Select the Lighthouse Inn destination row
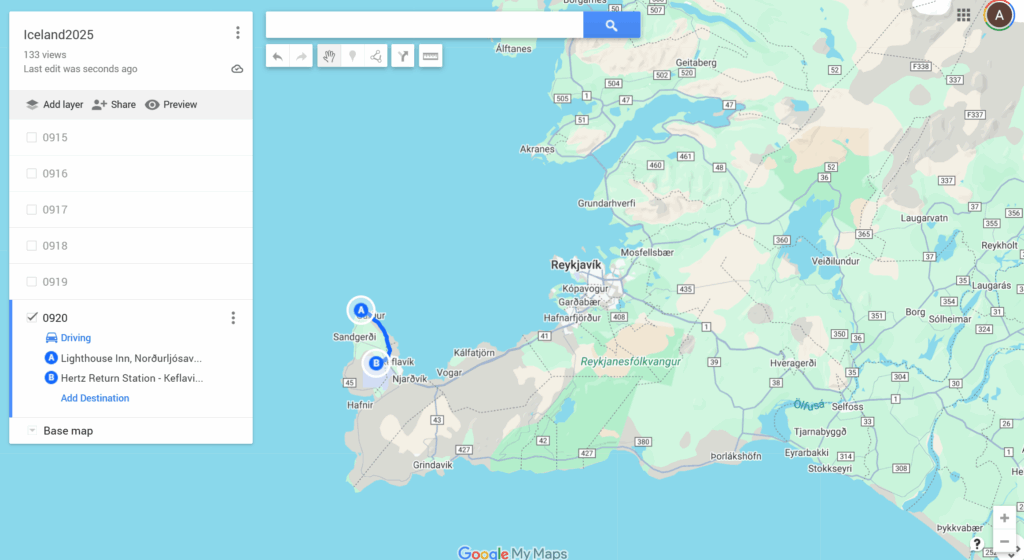1024x560 pixels. point(131,358)
